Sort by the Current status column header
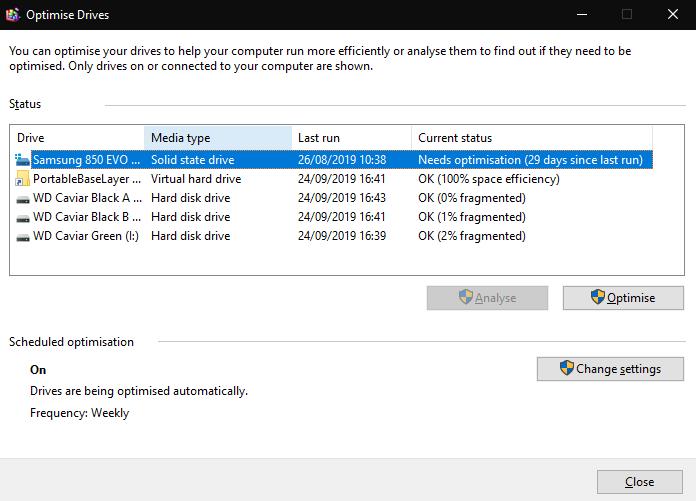The image size is (696, 501). pos(532,138)
